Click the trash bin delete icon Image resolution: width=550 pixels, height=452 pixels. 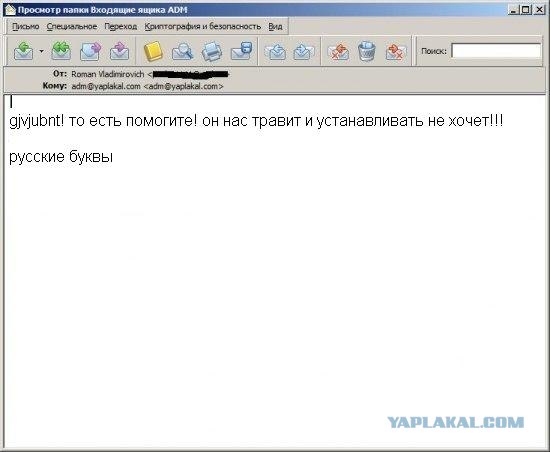click(367, 51)
